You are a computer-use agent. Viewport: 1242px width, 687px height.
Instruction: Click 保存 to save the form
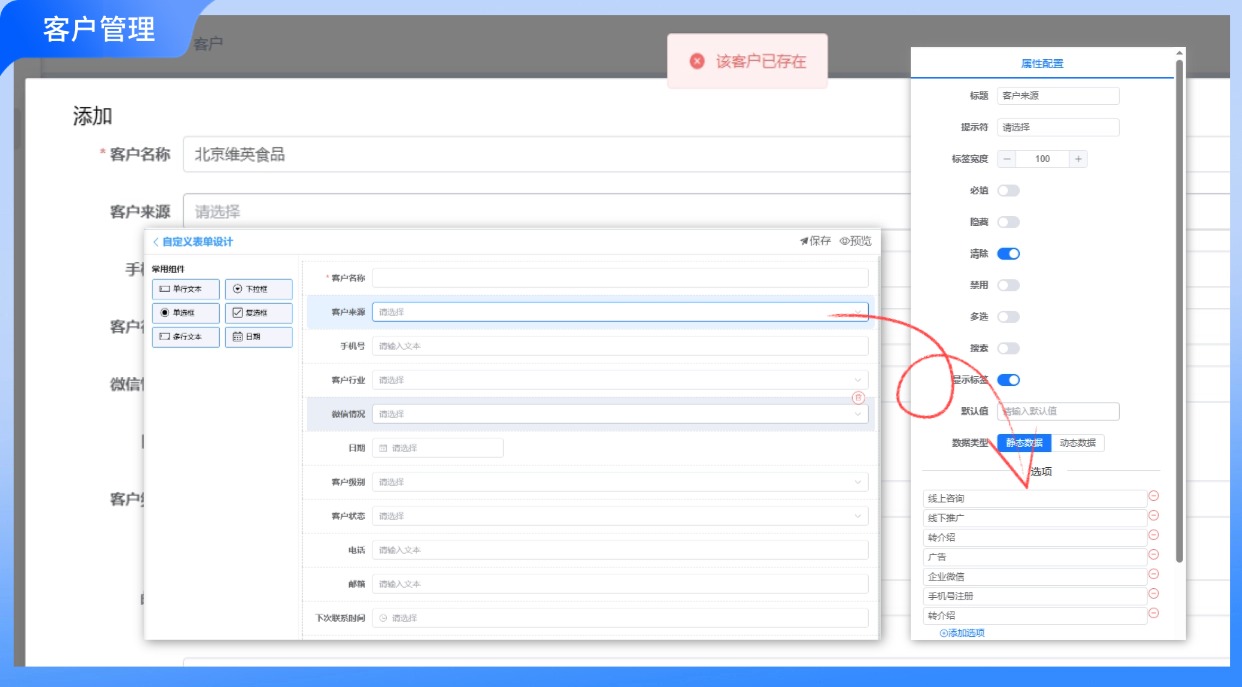[x=815, y=241]
